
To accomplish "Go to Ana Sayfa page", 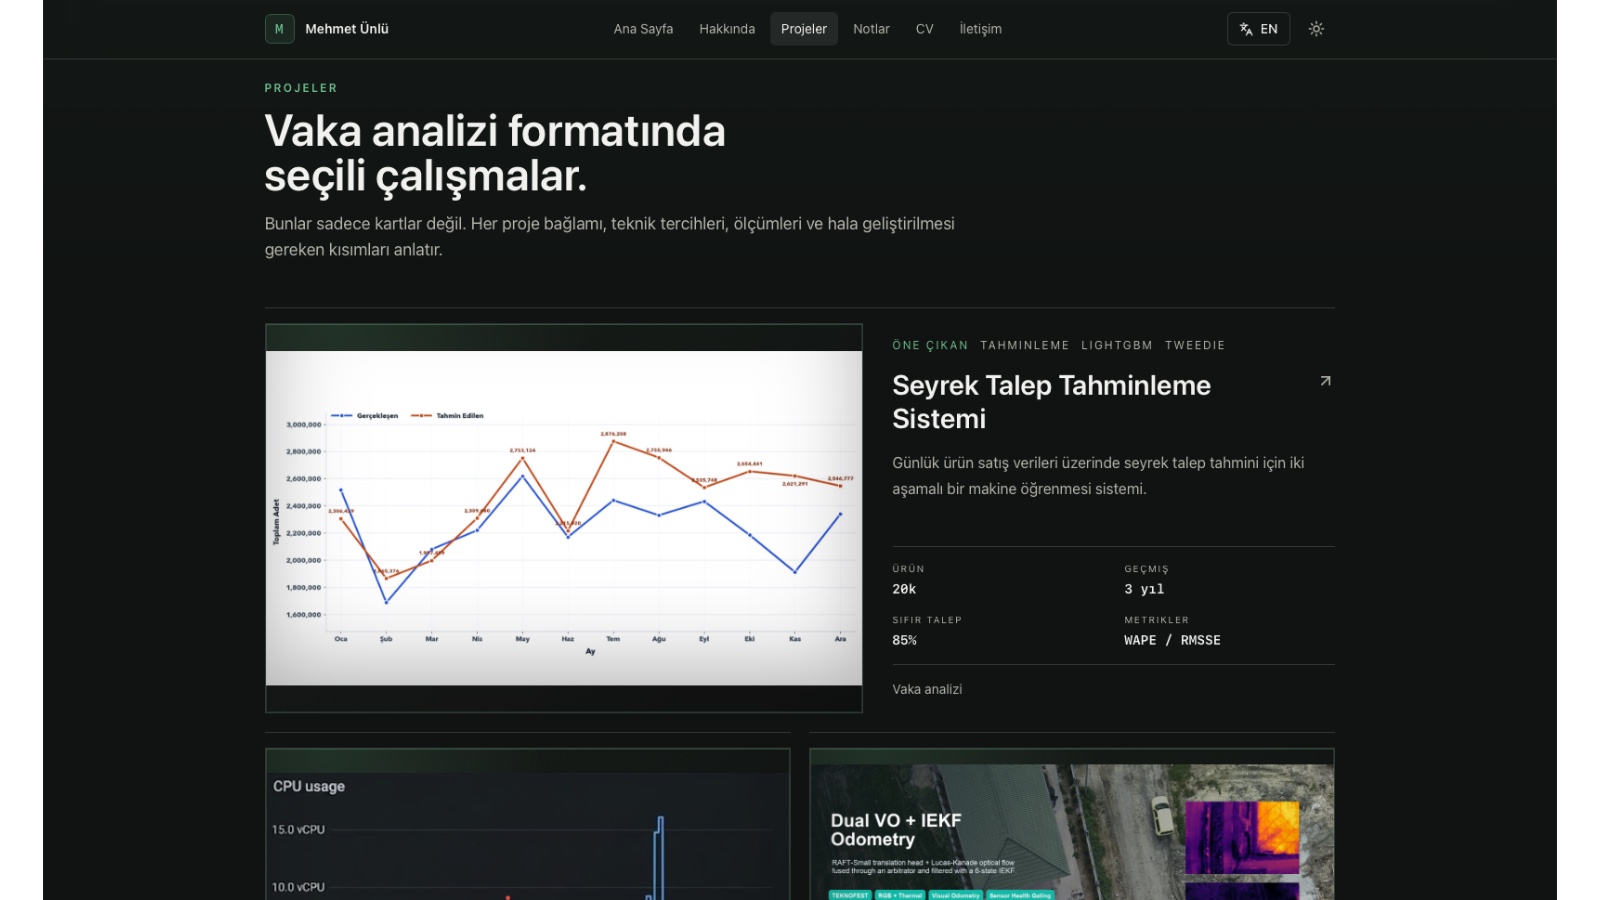I will pyautogui.click(x=643, y=29).
